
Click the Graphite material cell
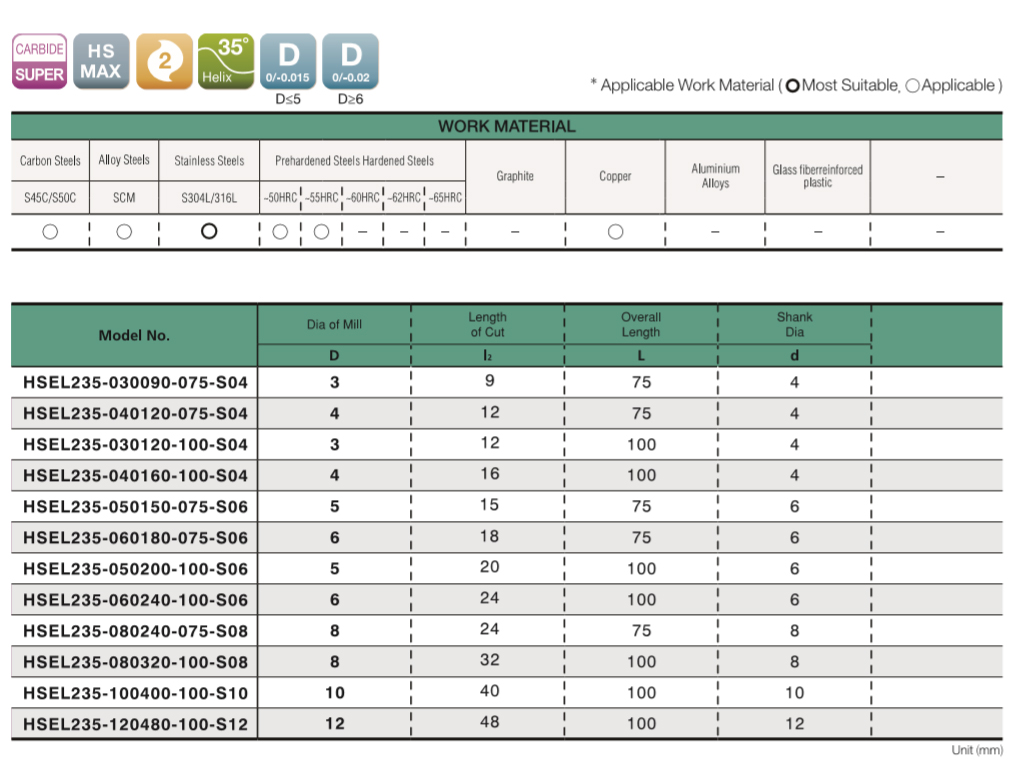515,177
